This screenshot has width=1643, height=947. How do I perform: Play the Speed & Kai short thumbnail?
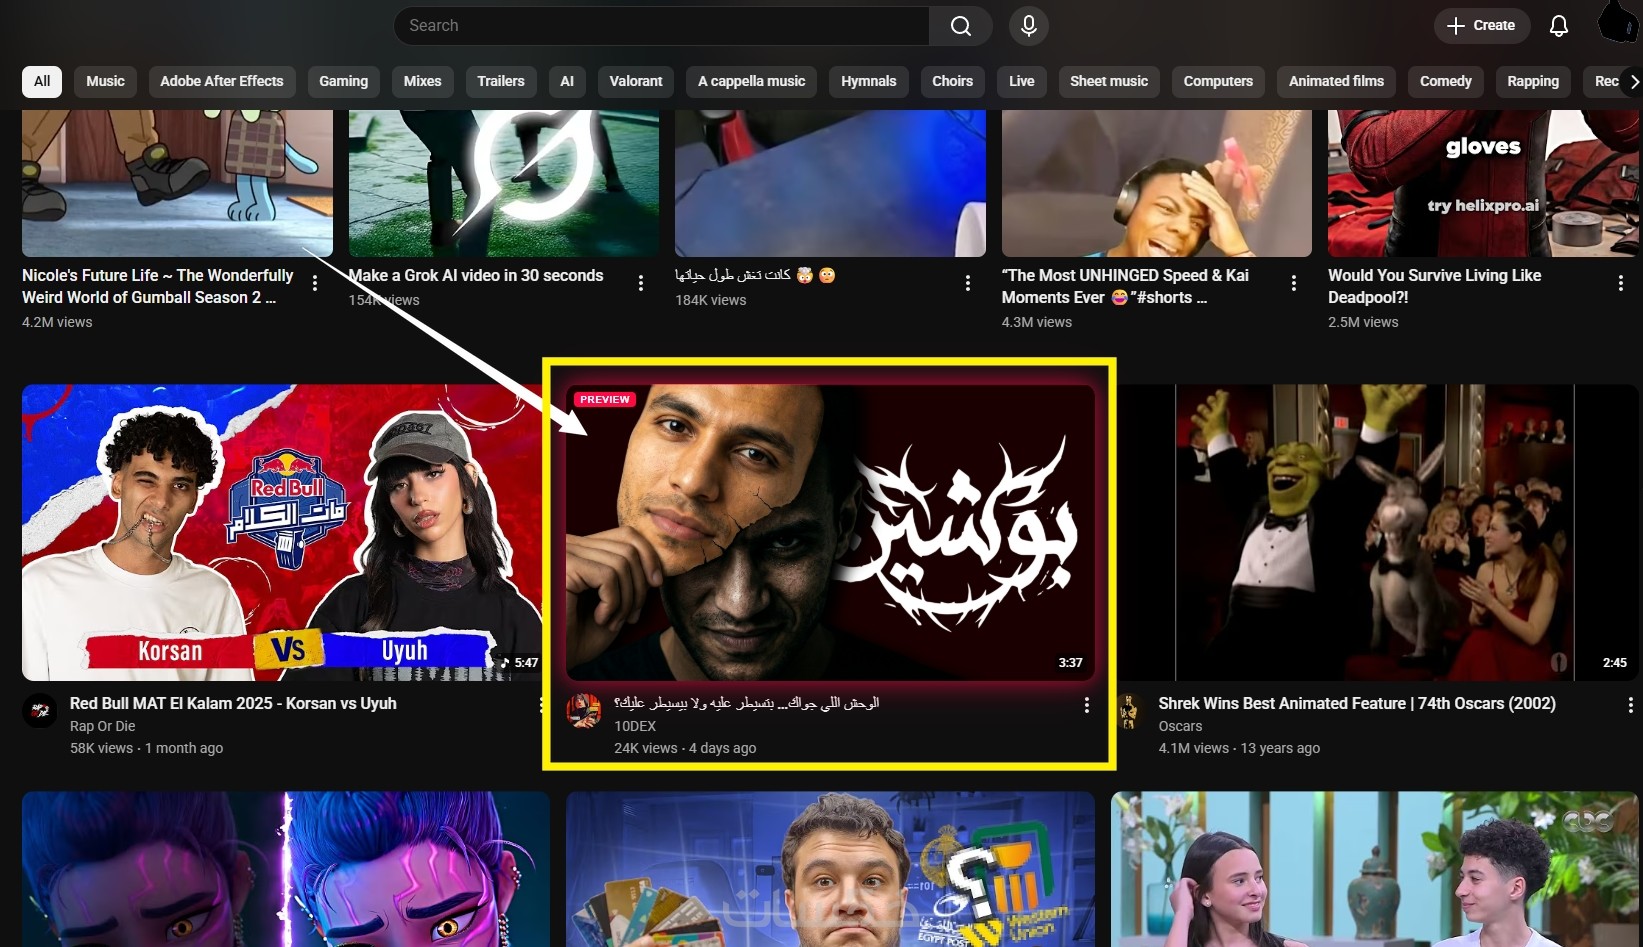coord(1157,183)
